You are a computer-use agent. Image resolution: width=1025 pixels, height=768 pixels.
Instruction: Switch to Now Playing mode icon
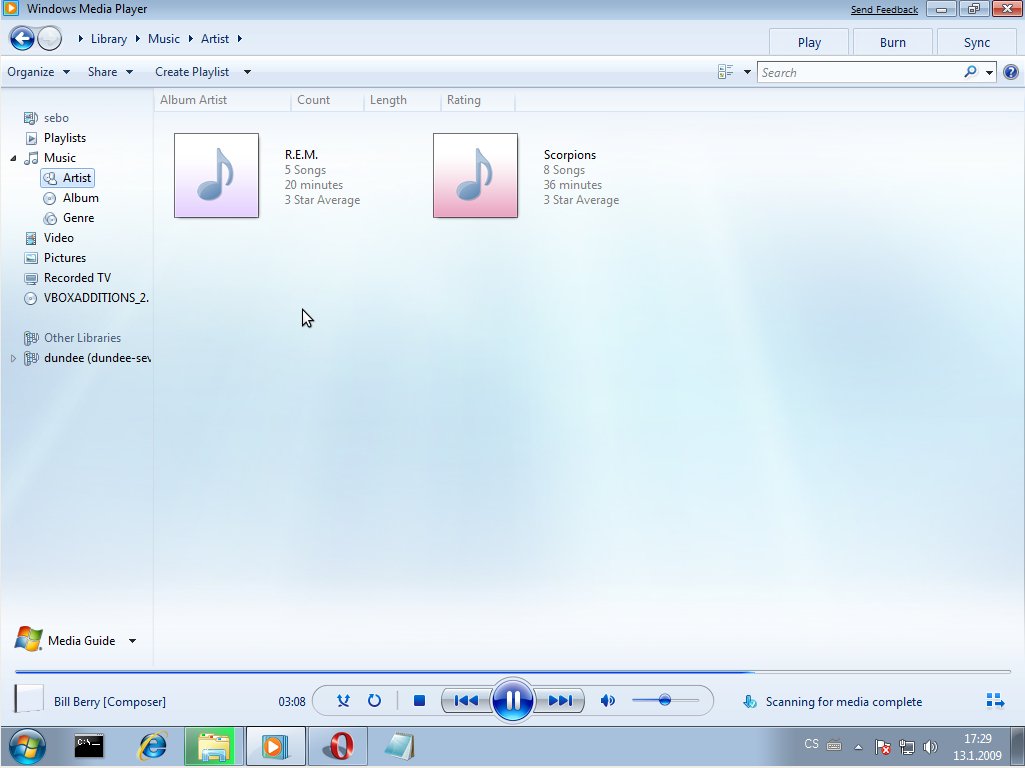[x=995, y=701]
